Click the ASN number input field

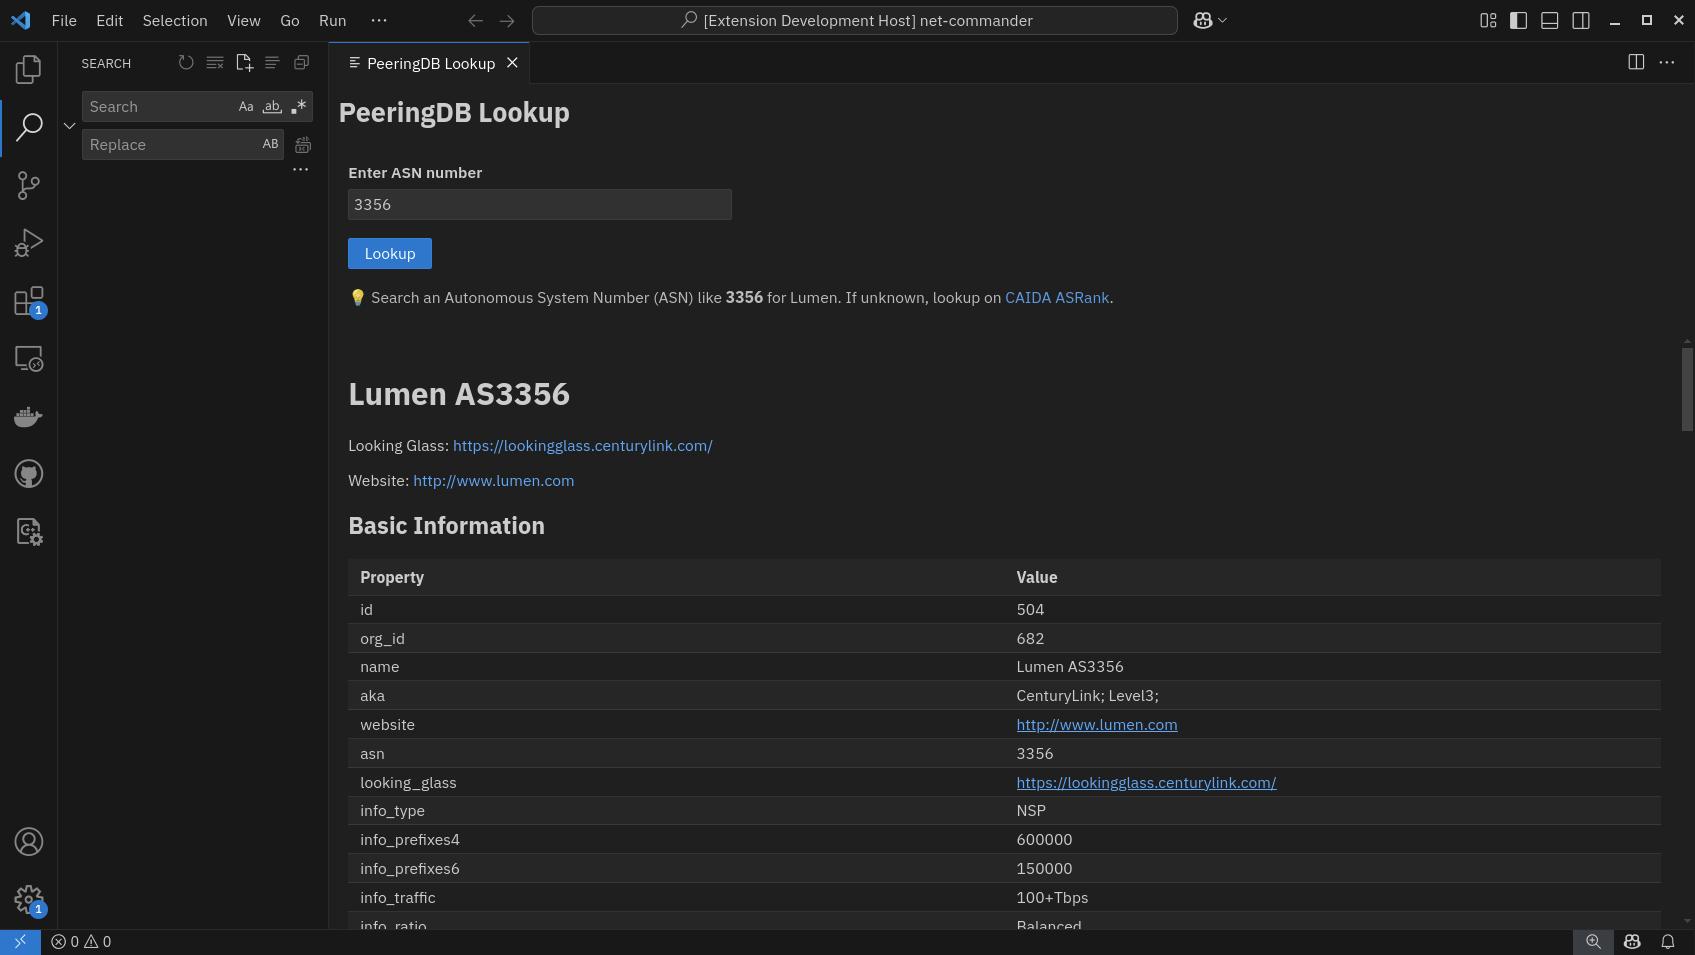[540, 205]
